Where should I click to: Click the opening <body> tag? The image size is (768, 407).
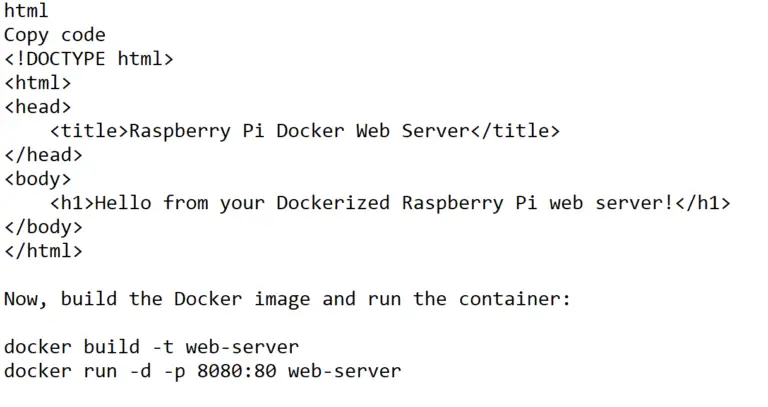(38, 179)
